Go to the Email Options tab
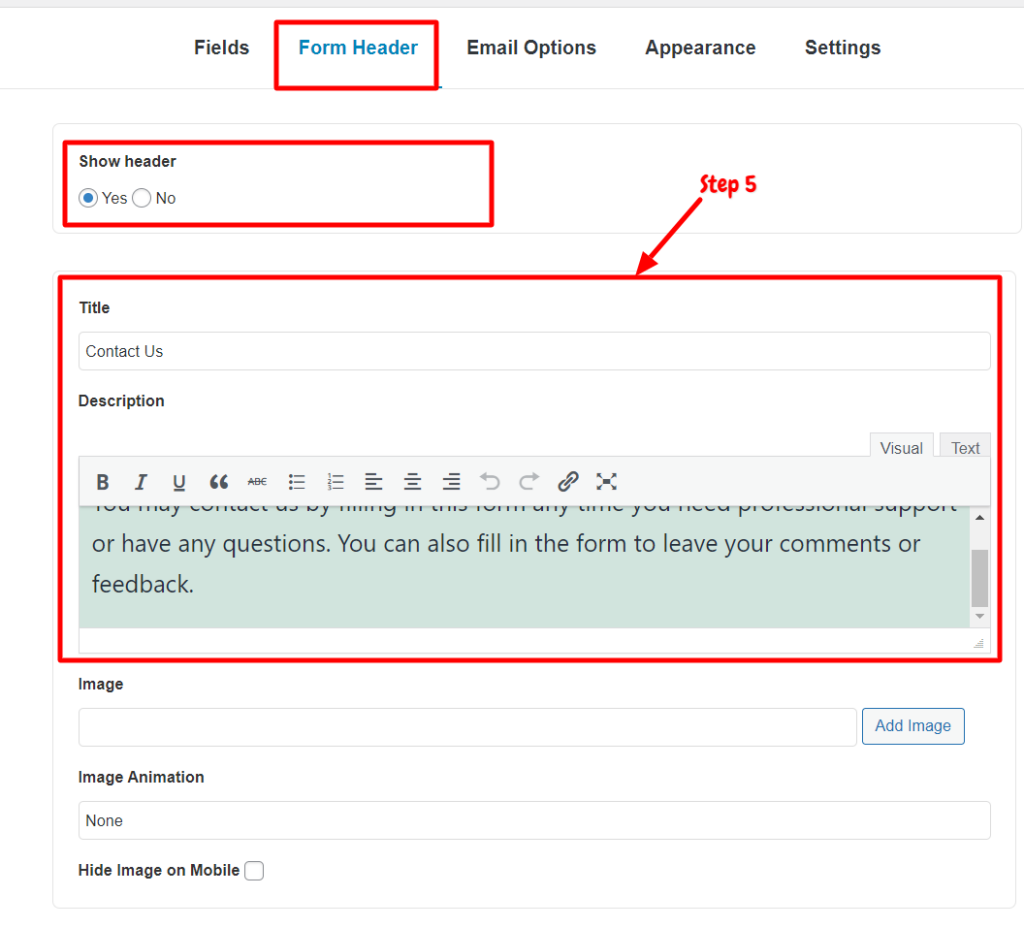This screenshot has height=928, width=1024. [x=531, y=48]
